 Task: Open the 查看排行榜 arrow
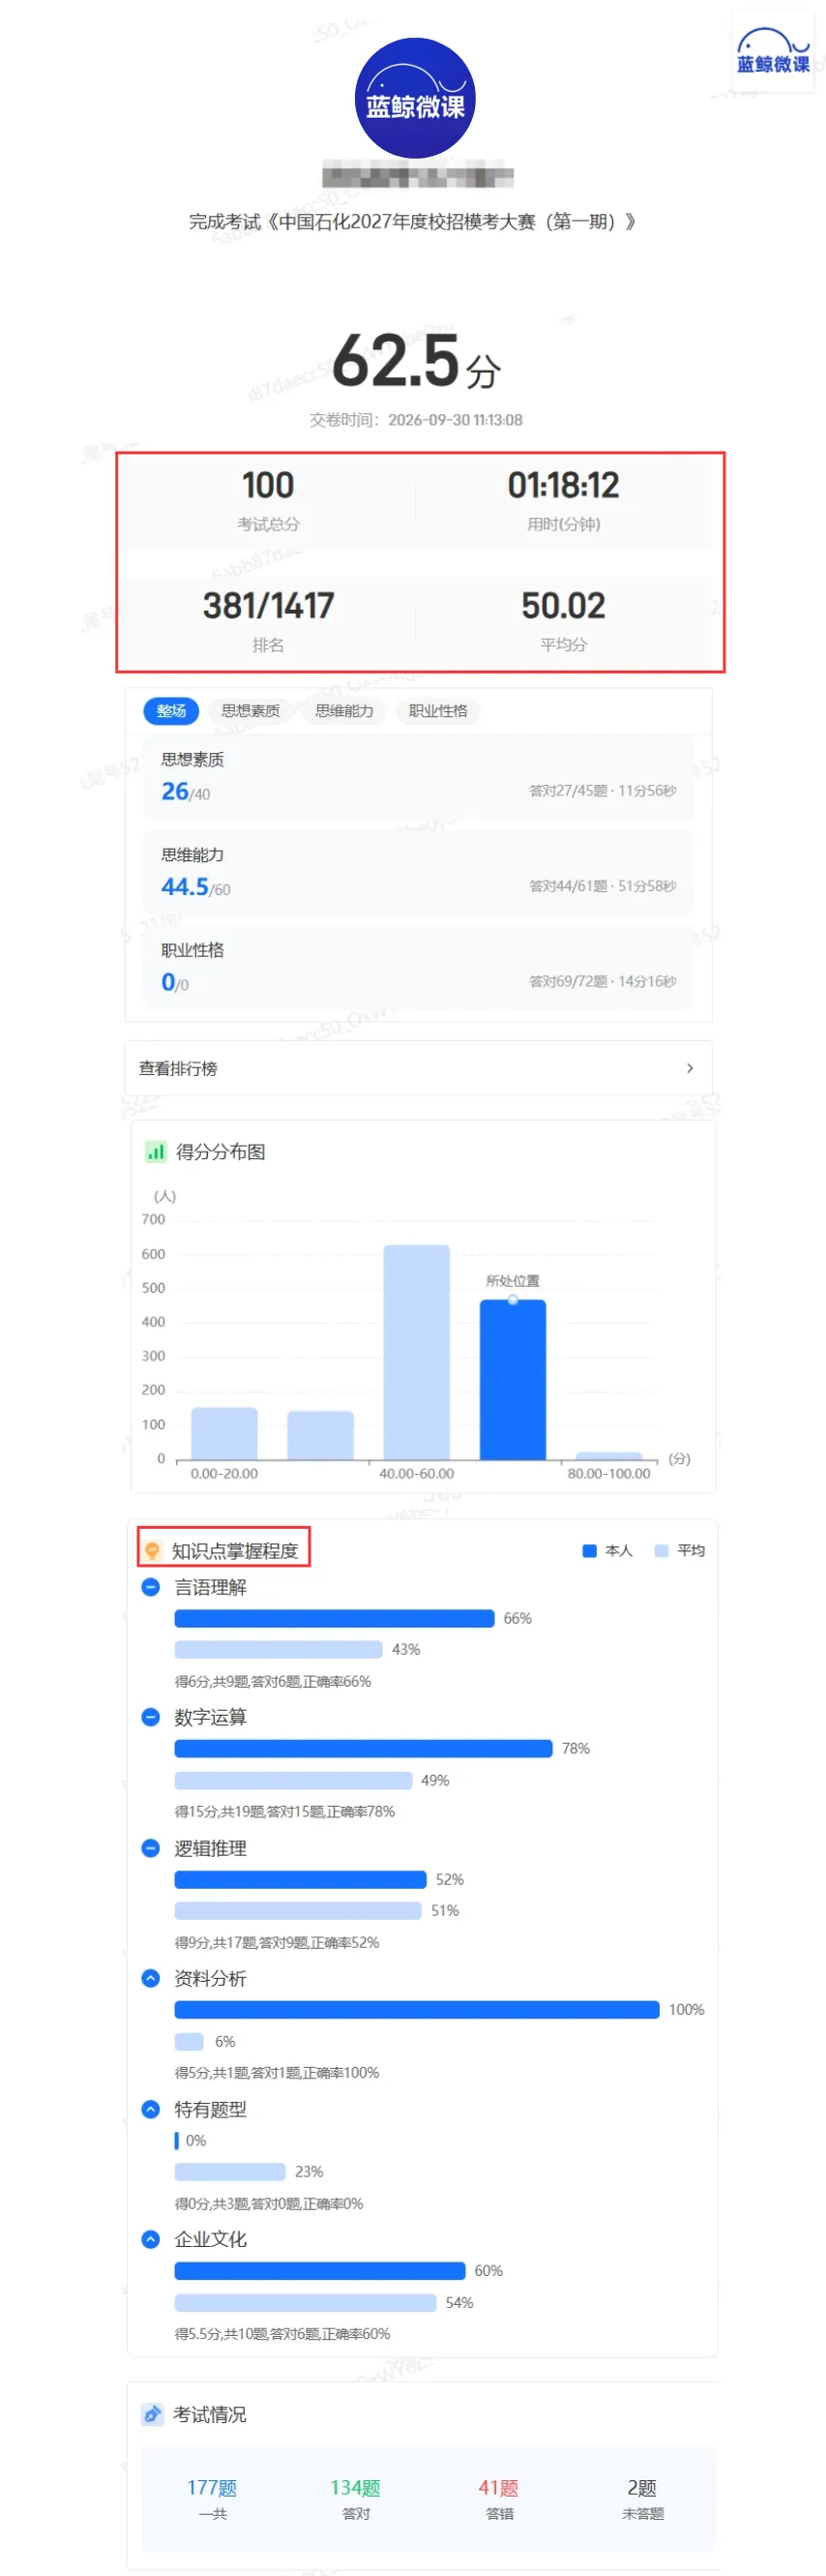click(x=689, y=1068)
